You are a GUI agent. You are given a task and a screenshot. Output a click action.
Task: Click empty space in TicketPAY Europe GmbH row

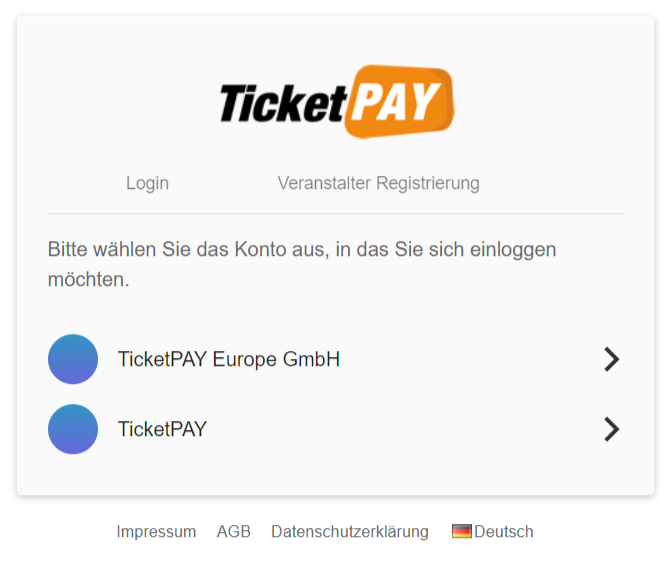[471, 359]
